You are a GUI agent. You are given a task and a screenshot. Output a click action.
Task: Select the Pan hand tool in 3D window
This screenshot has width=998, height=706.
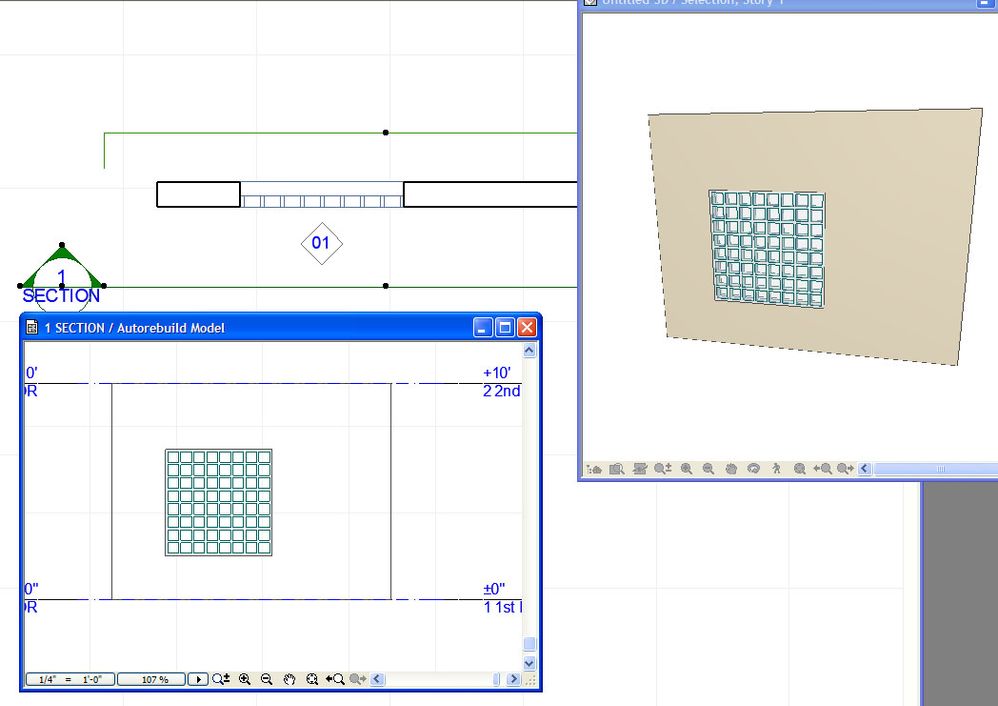point(731,469)
